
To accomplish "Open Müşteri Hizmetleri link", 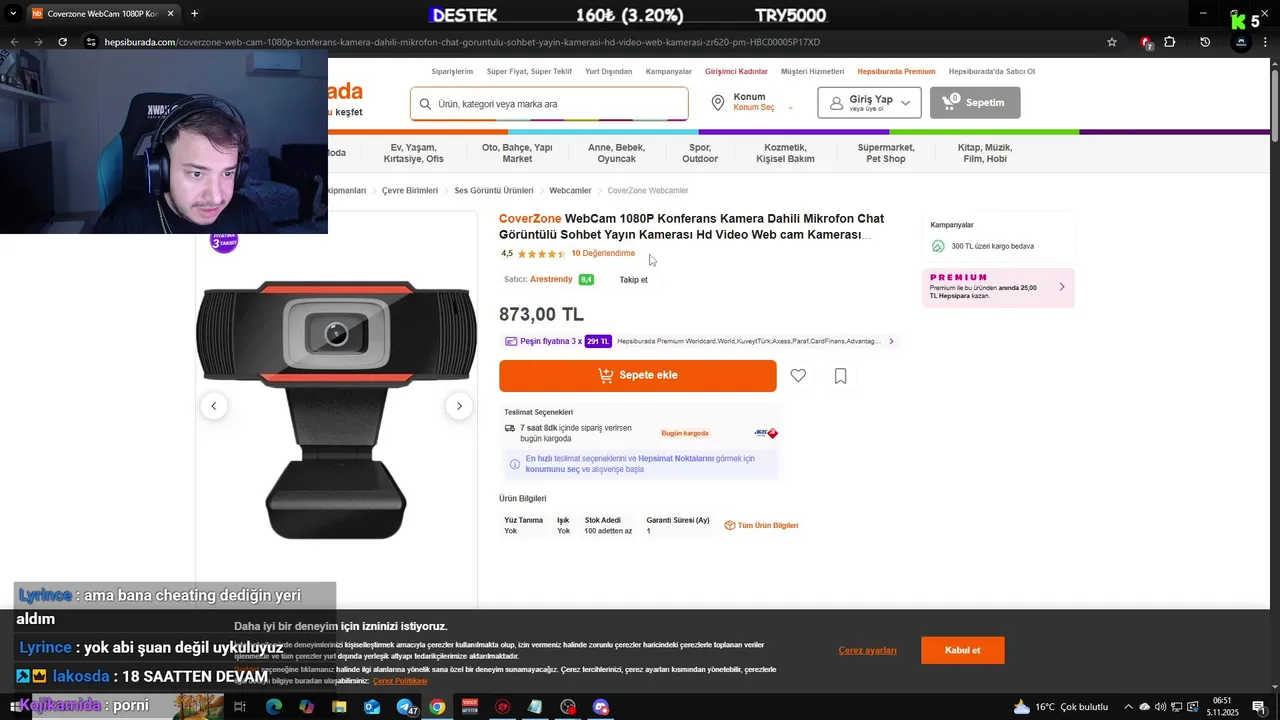I will (x=812, y=72).
